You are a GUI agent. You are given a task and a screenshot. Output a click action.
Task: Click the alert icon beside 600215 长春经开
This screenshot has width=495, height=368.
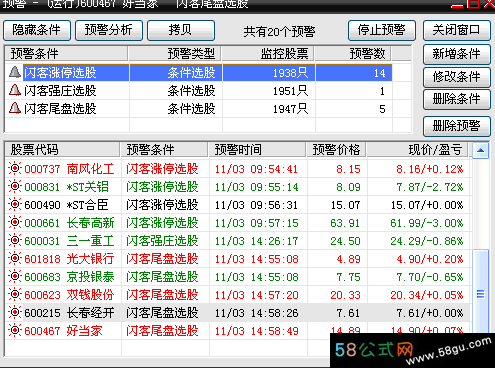[15, 313]
